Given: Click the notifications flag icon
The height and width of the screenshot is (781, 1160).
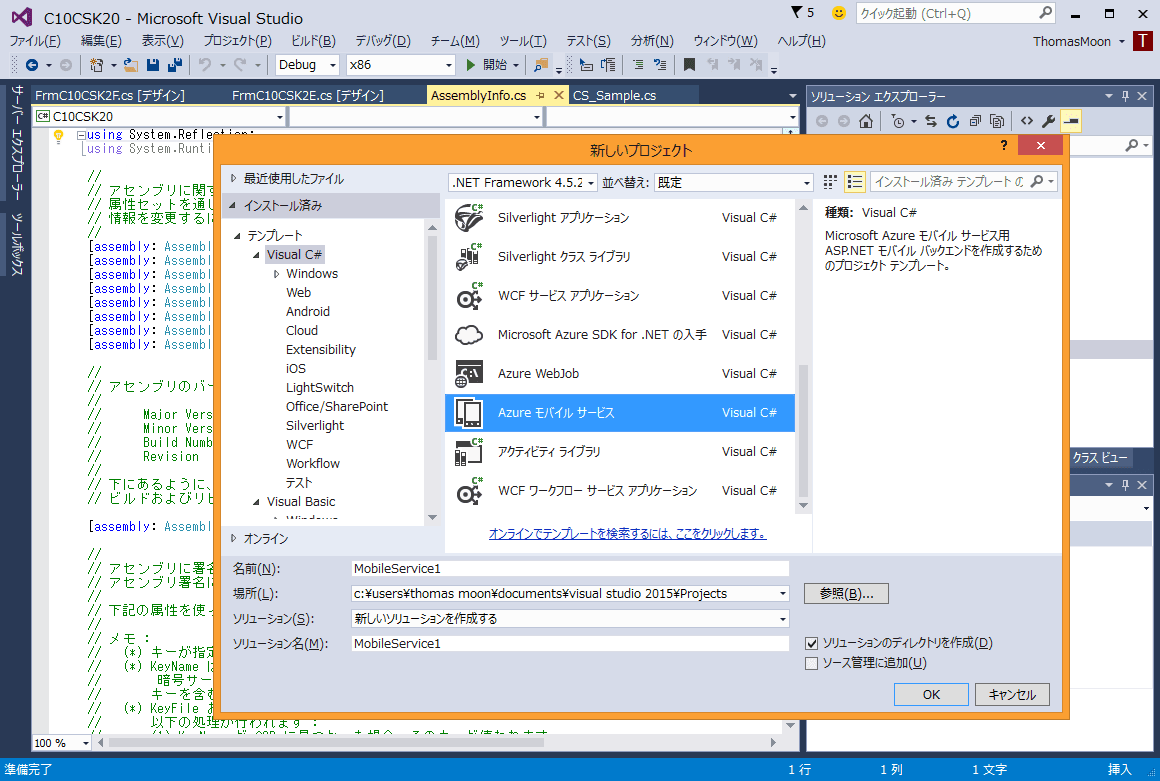Looking at the screenshot, I should [797, 13].
